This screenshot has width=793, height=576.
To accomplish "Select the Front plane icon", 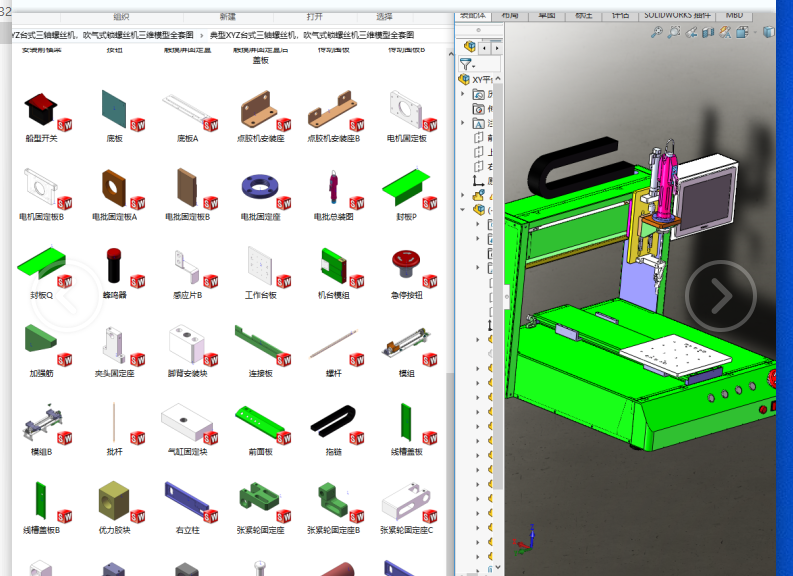I will pos(478,138).
